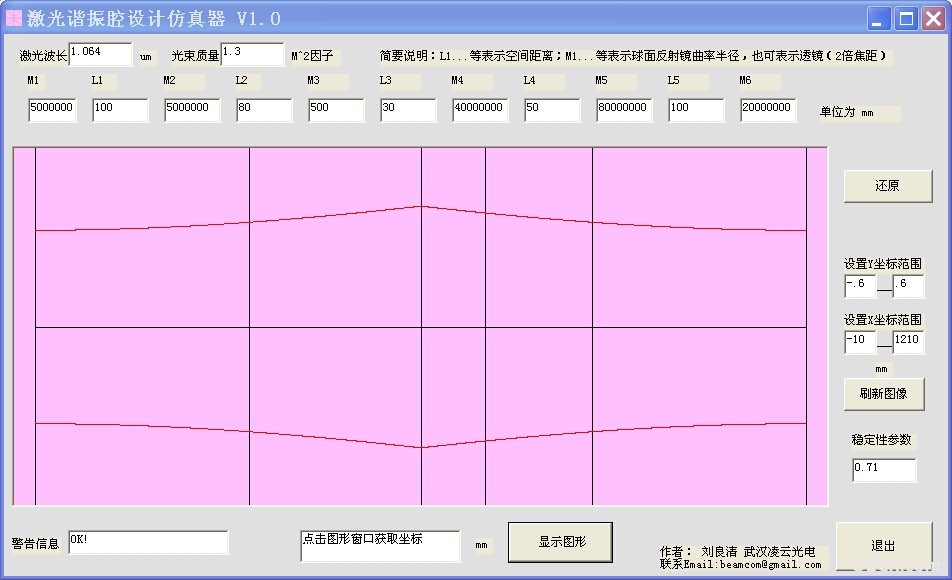Click the 还原 (restore) button
Viewport: 952px width, 580px height.
click(x=888, y=186)
